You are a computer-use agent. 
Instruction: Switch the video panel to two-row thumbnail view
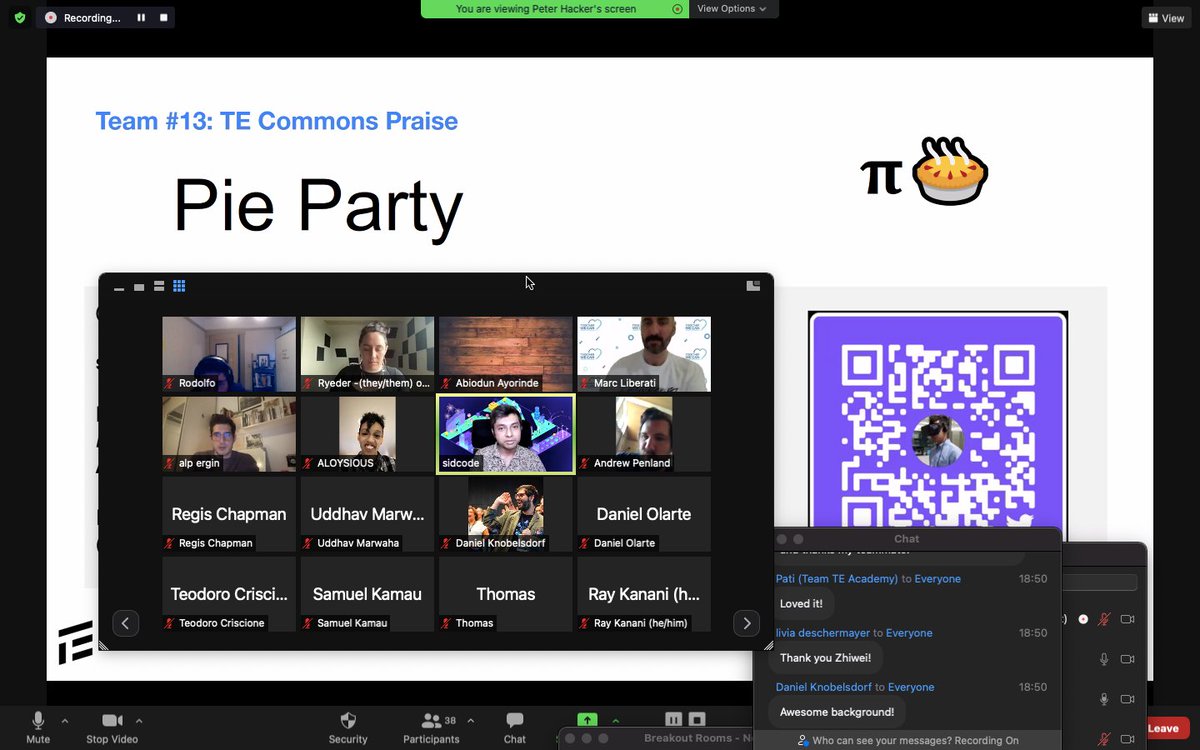tap(159, 287)
